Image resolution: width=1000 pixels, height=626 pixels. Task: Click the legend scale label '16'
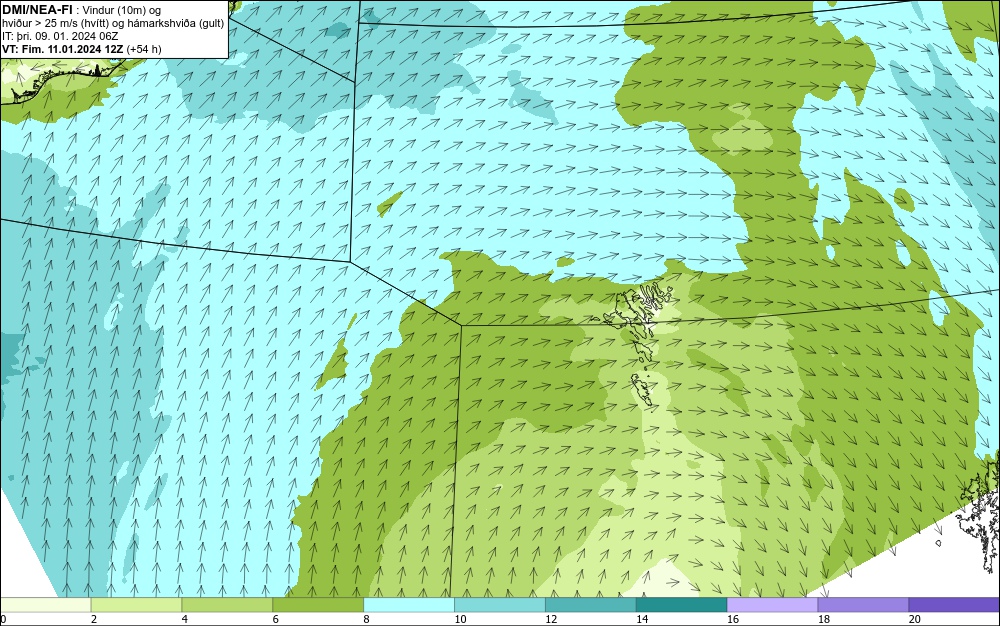[x=733, y=619]
